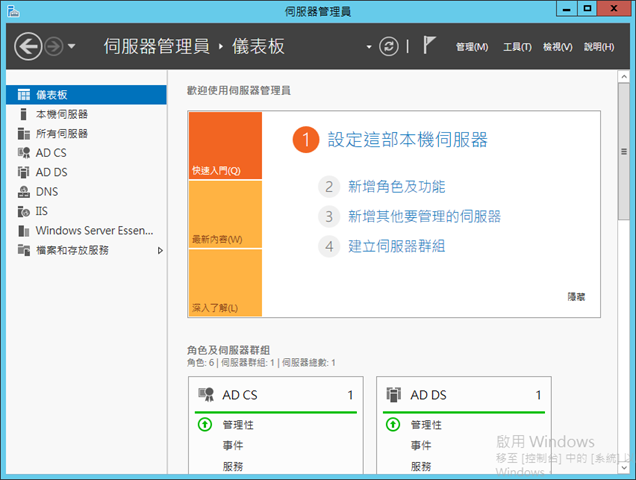Click the scrollbar down arrow
636x480 pixels.
click(x=624, y=467)
